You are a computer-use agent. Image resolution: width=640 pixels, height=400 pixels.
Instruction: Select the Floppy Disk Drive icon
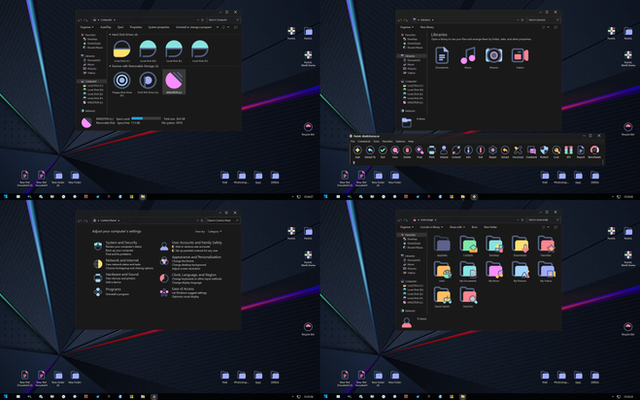tap(122, 80)
